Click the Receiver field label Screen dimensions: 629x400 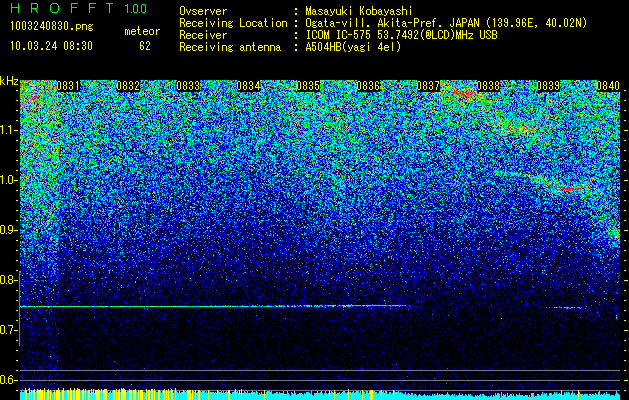[203, 35]
